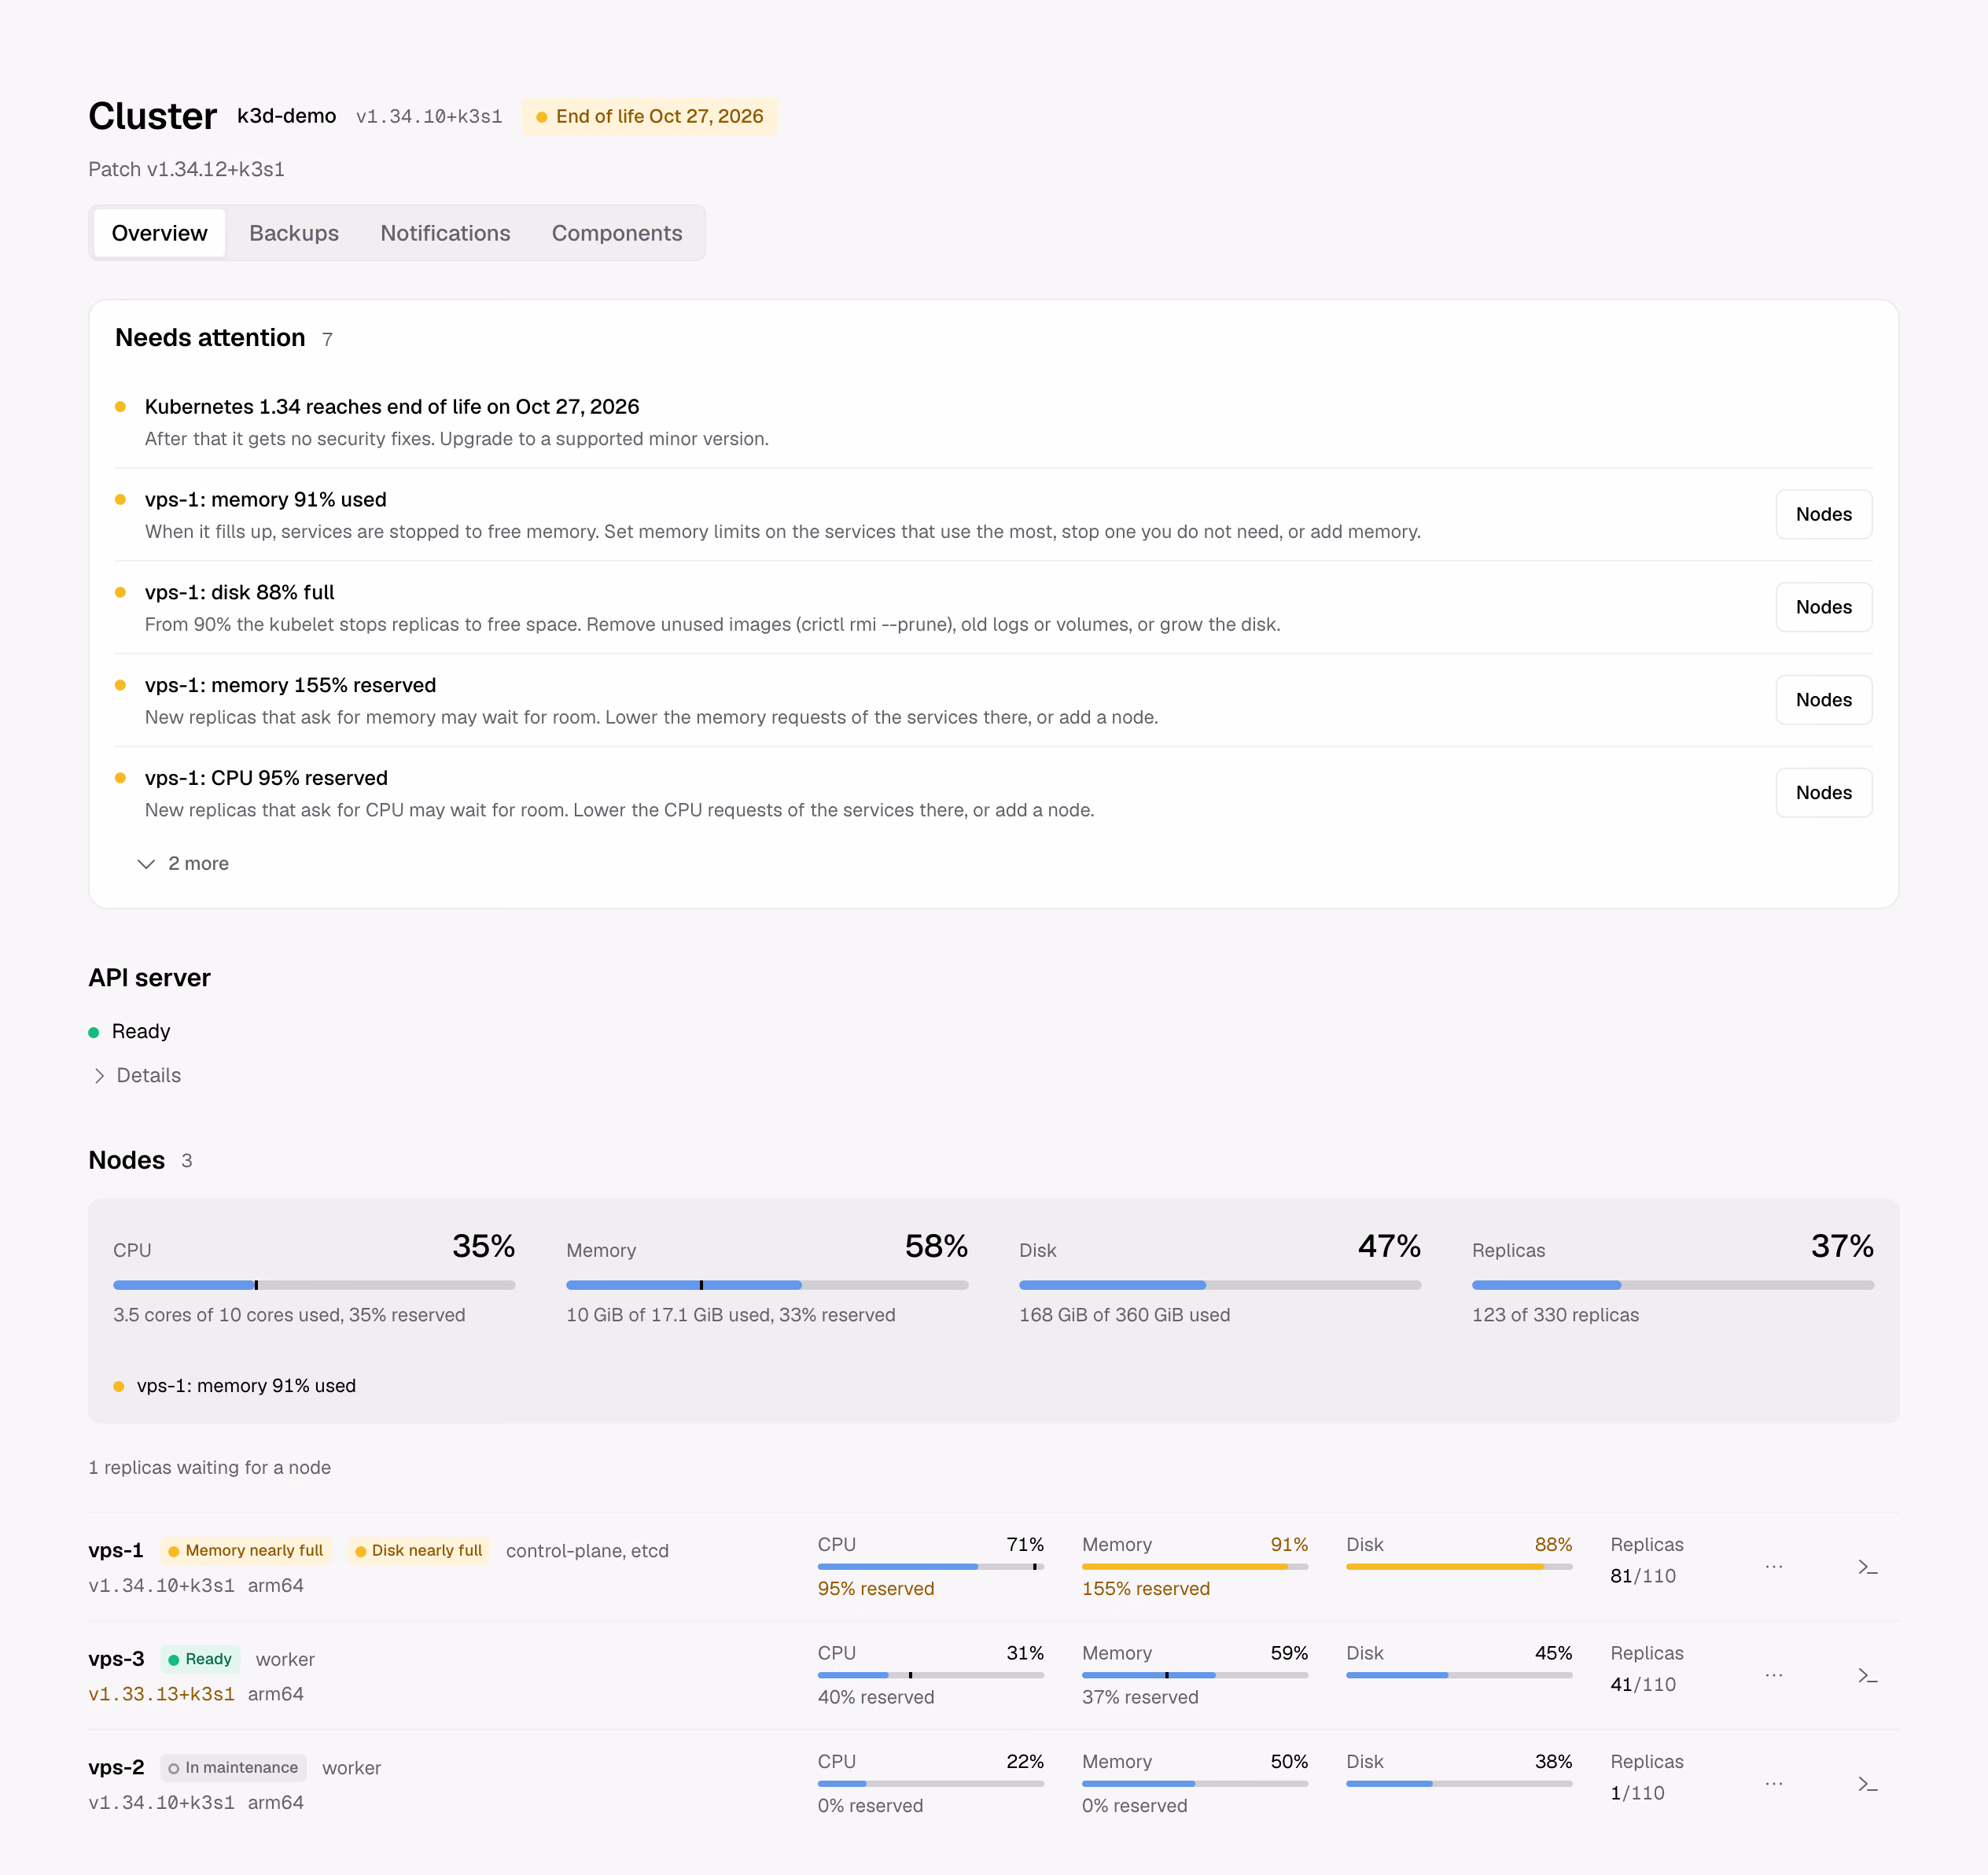Select the vps-2 node name

click(116, 1768)
